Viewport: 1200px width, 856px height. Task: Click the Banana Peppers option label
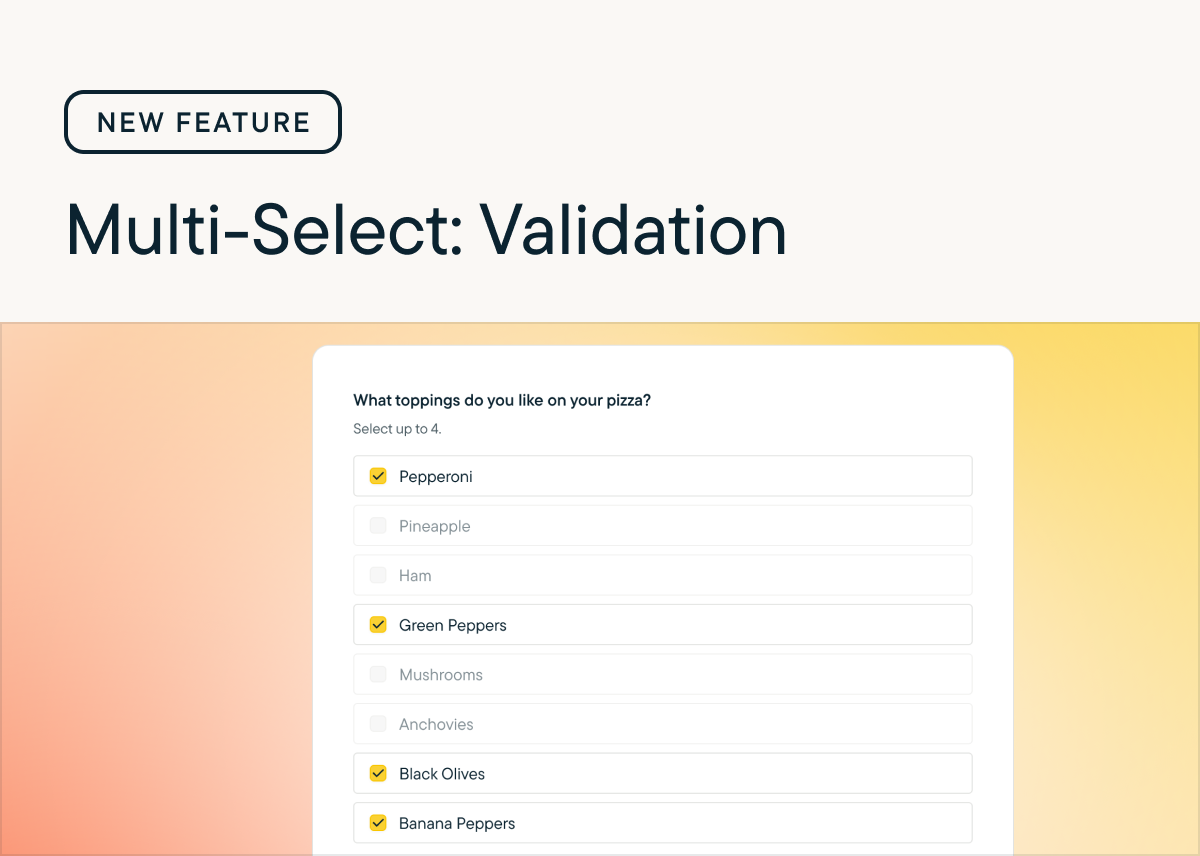tap(457, 824)
